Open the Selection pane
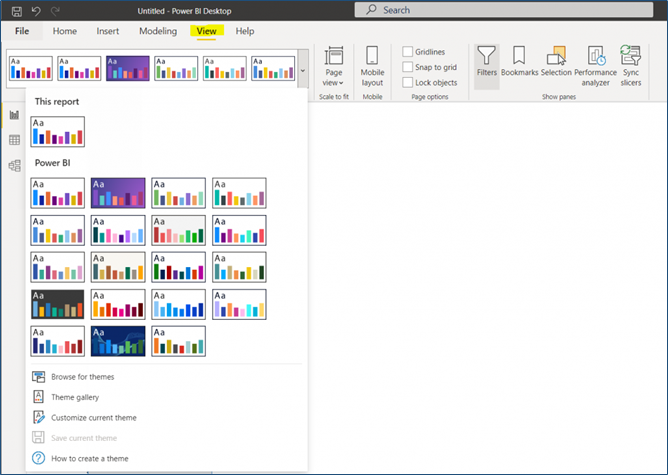 click(556, 62)
